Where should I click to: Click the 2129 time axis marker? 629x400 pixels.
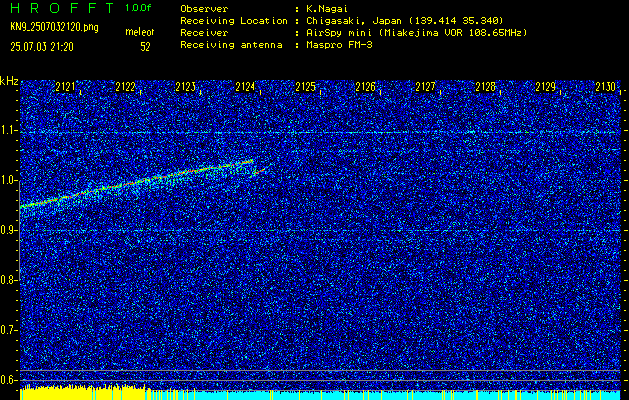tap(545, 87)
